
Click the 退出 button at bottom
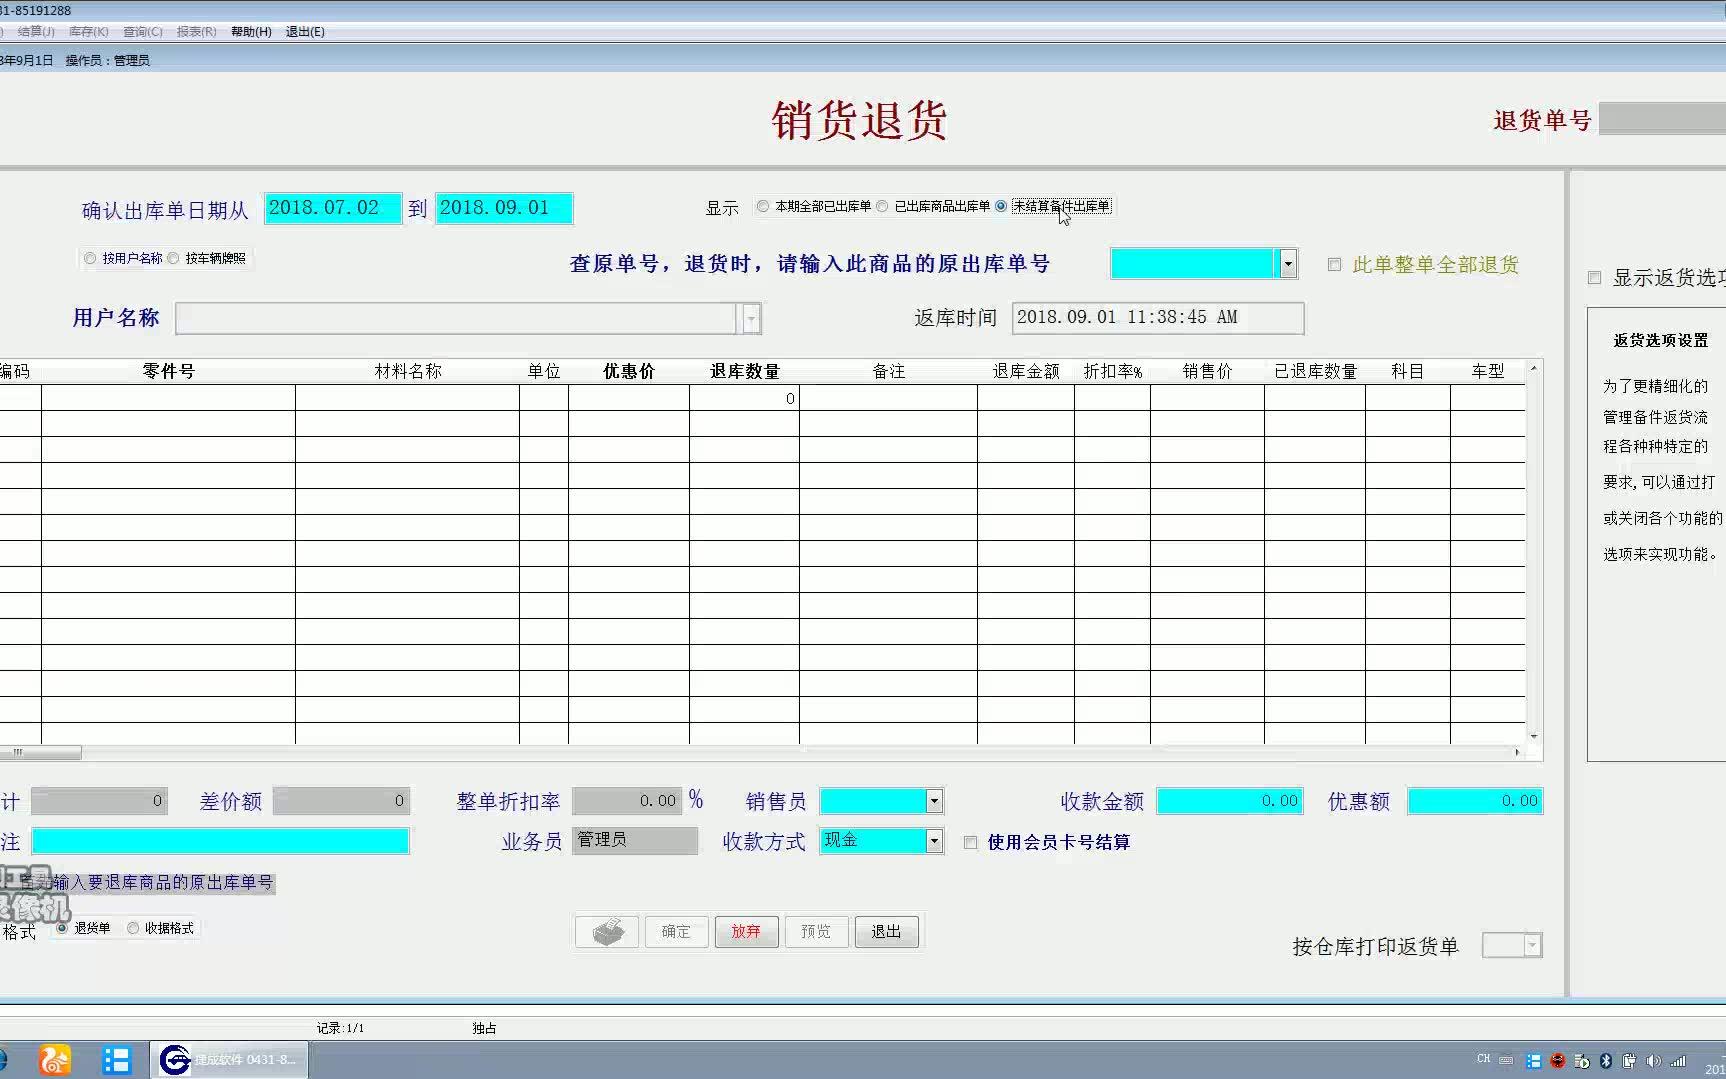[x=886, y=932]
